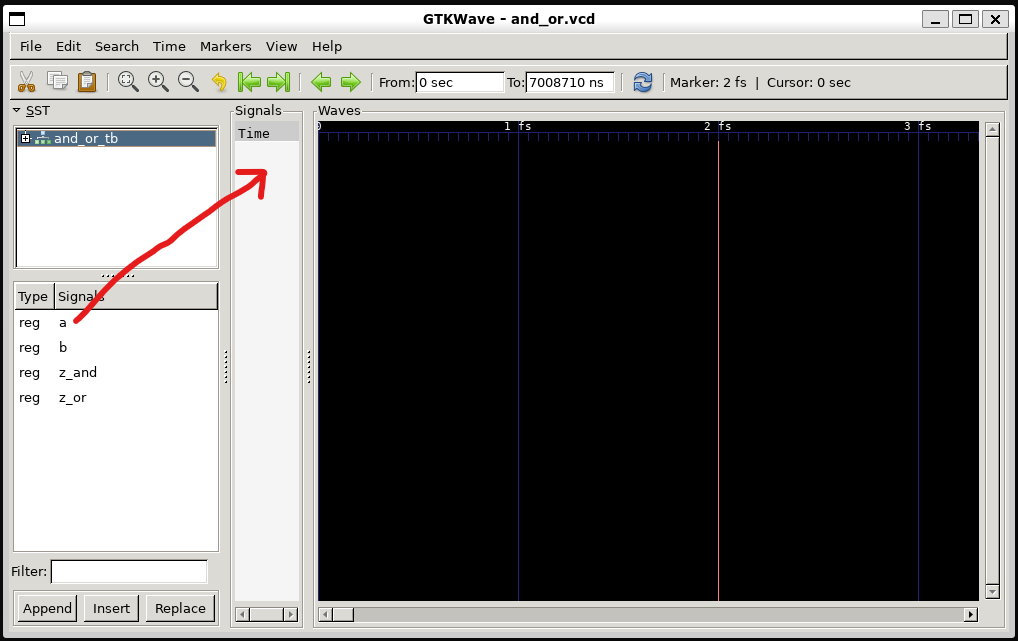Click the waves horizontal scrollbar thumb

(x=343, y=614)
